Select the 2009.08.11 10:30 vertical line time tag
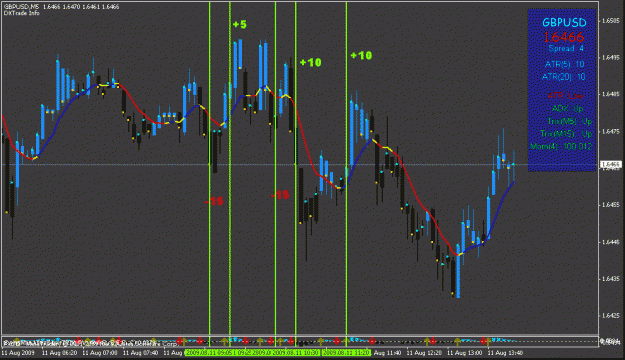This screenshot has height=360, width=625. point(297,353)
